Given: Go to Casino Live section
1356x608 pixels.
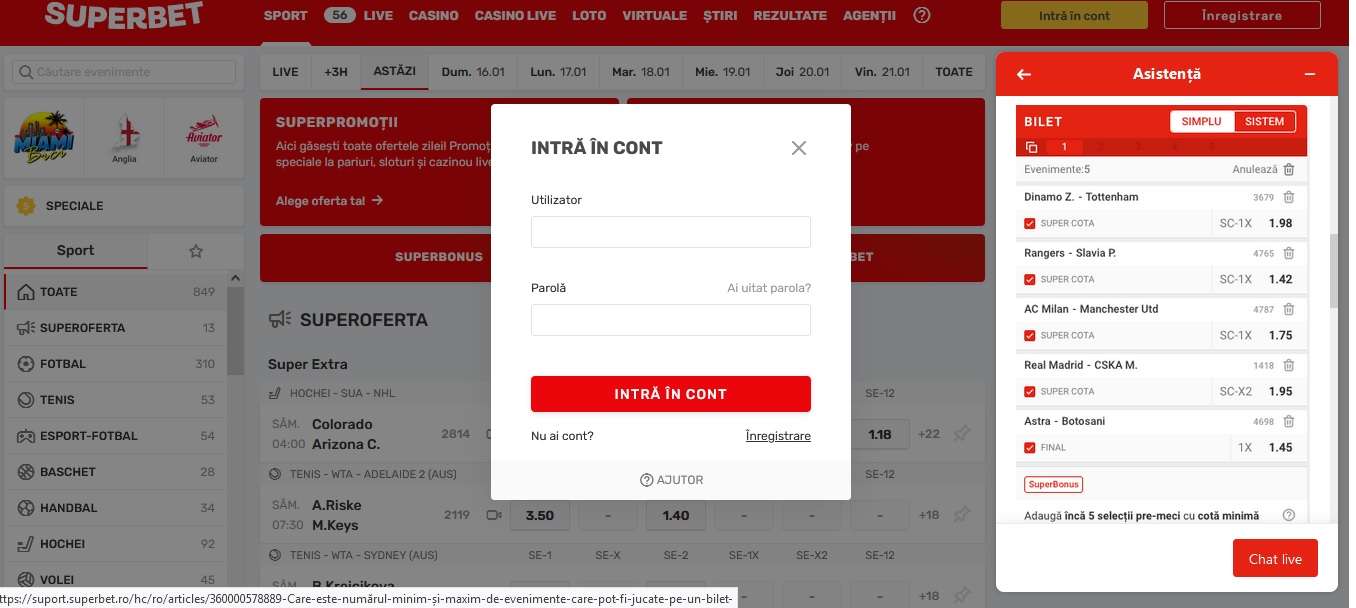Looking at the screenshot, I should (515, 16).
